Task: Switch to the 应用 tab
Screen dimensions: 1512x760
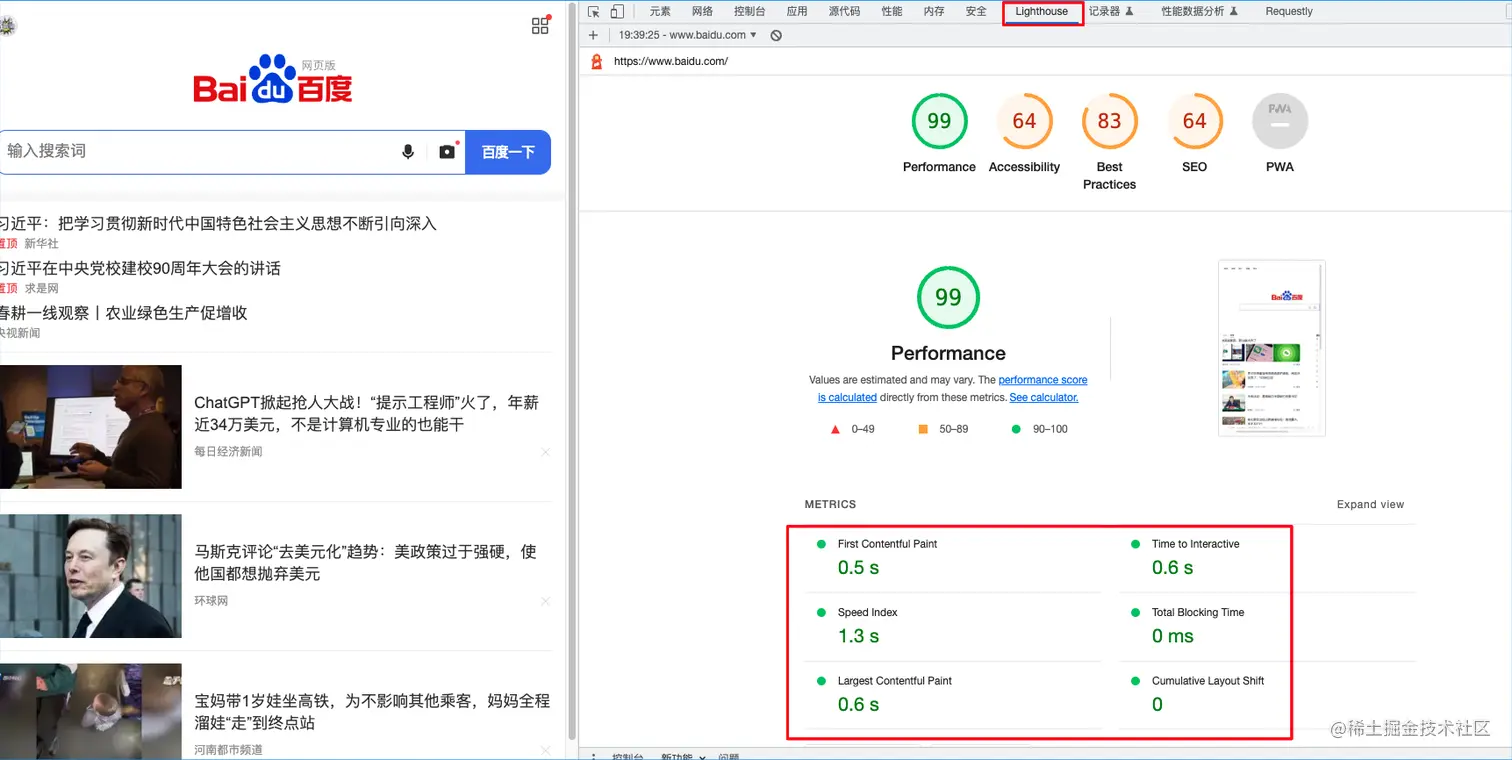Action: pyautogui.click(x=797, y=12)
